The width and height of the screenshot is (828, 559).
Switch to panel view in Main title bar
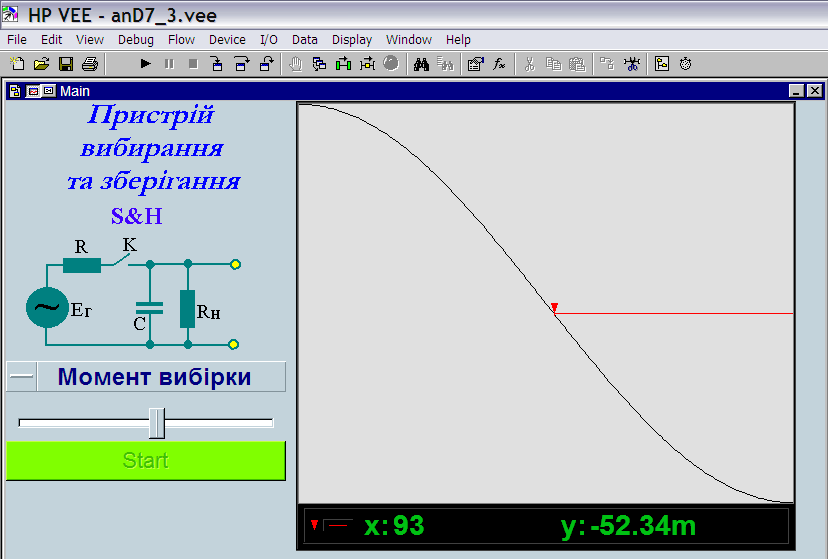click(33, 91)
